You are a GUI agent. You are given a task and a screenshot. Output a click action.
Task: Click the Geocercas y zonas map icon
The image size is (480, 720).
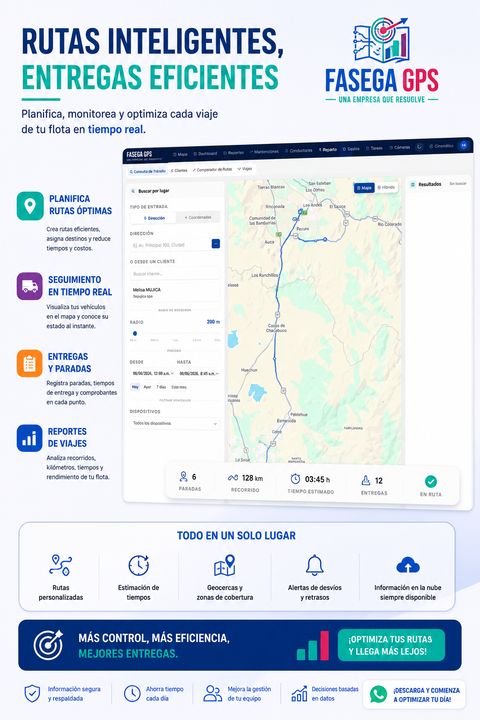(x=225, y=565)
